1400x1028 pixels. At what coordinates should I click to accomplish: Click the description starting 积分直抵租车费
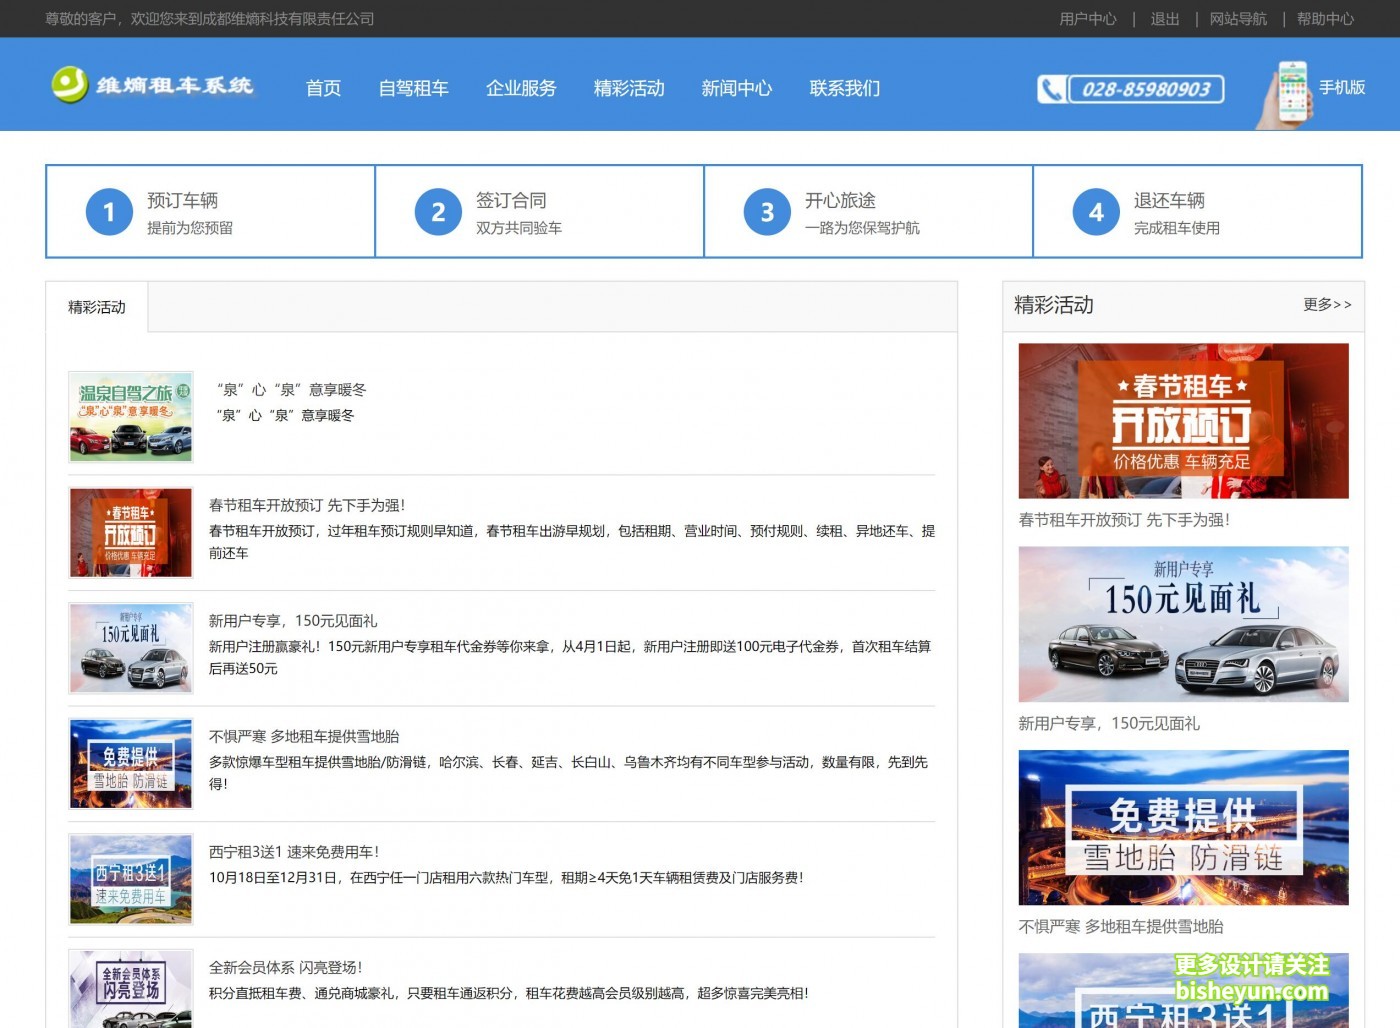[508, 993]
